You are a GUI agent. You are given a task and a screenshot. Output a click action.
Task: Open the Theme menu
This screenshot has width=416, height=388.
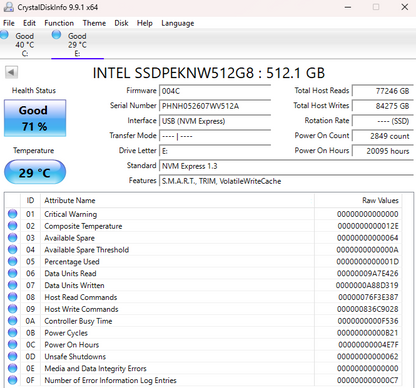tap(94, 23)
